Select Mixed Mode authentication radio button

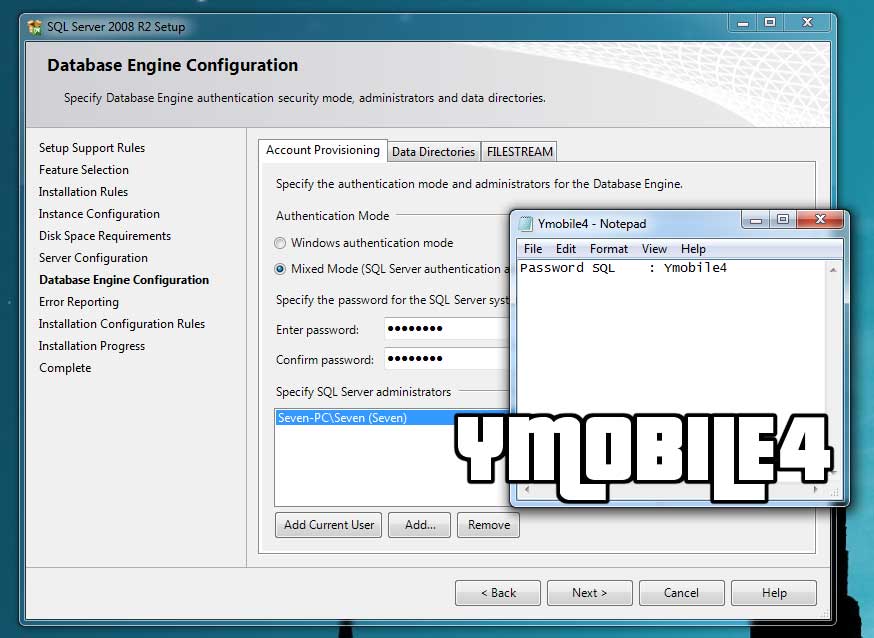(x=280, y=269)
